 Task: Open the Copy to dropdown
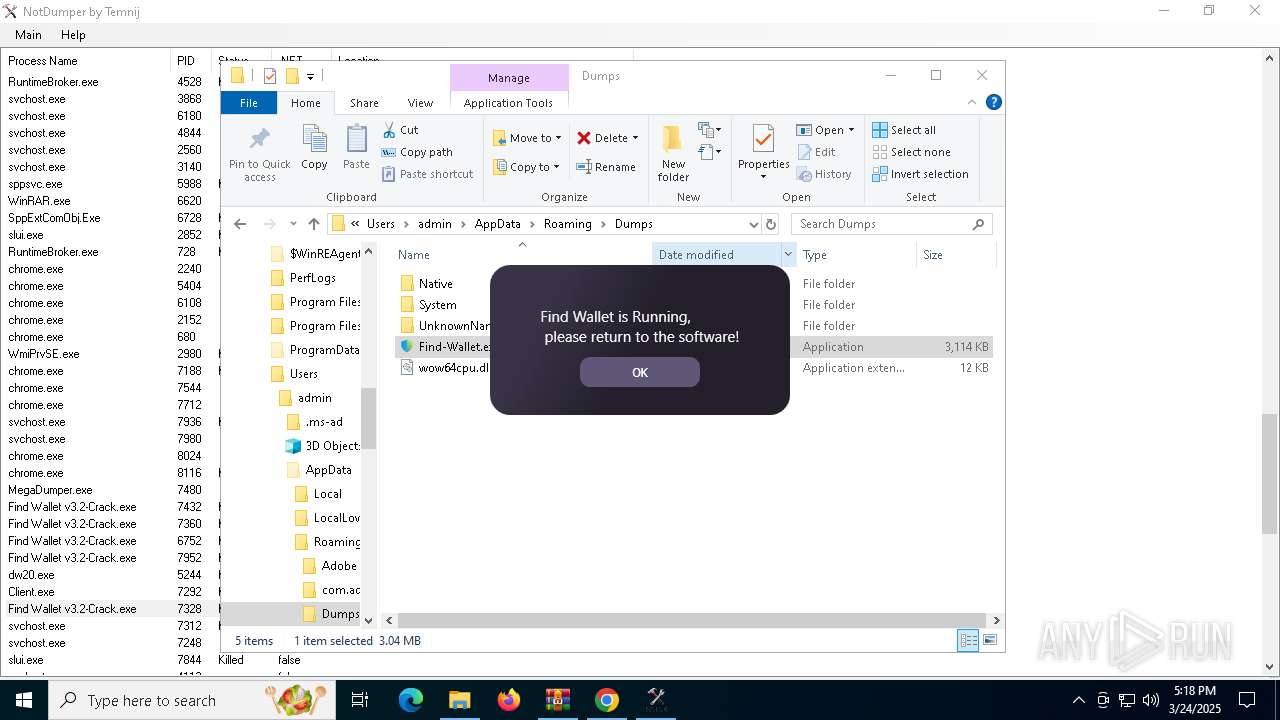tap(528, 167)
